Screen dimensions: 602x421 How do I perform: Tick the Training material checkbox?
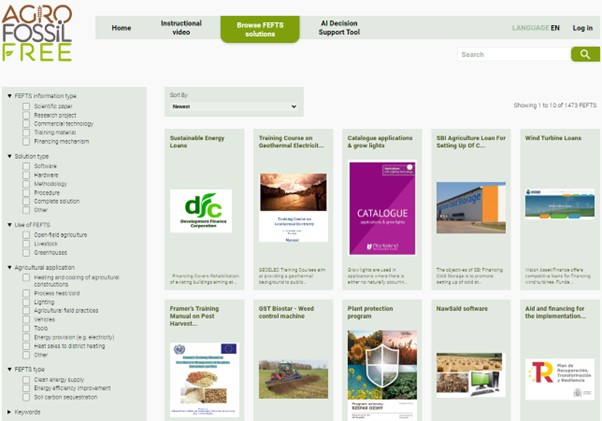pos(26,132)
